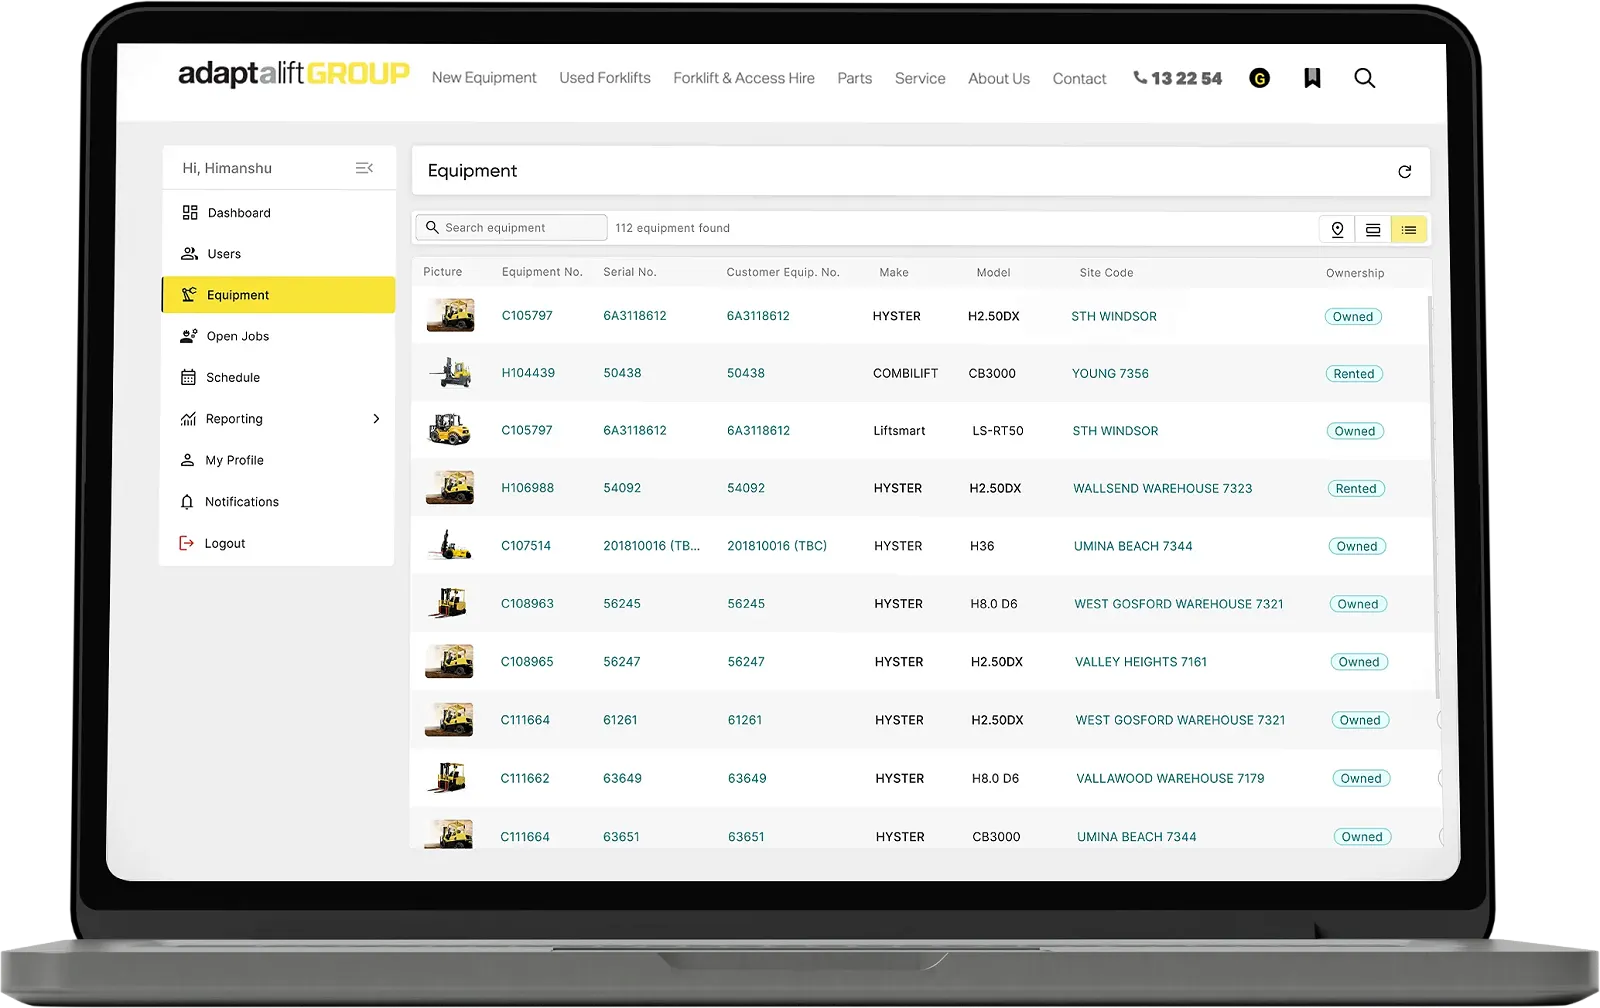The image size is (1600, 1008).
Task: Click customer equip number 201810016 (TBC)
Action: coord(777,546)
